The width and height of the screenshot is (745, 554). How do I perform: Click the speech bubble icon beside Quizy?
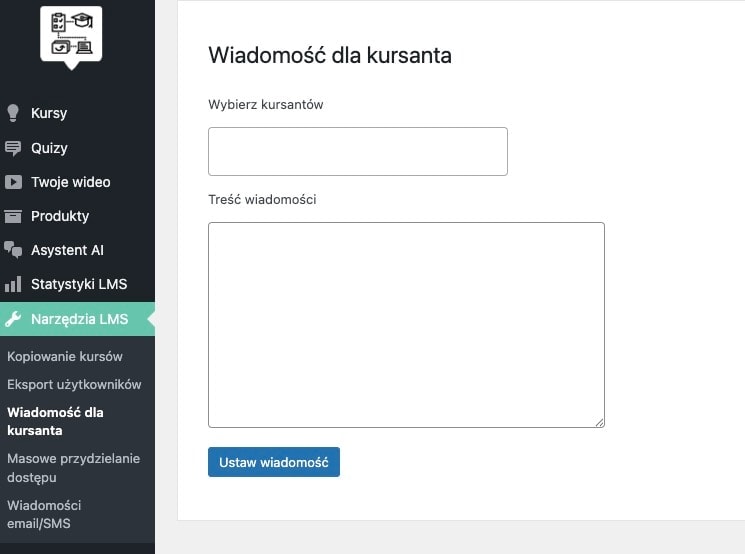tap(13, 148)
